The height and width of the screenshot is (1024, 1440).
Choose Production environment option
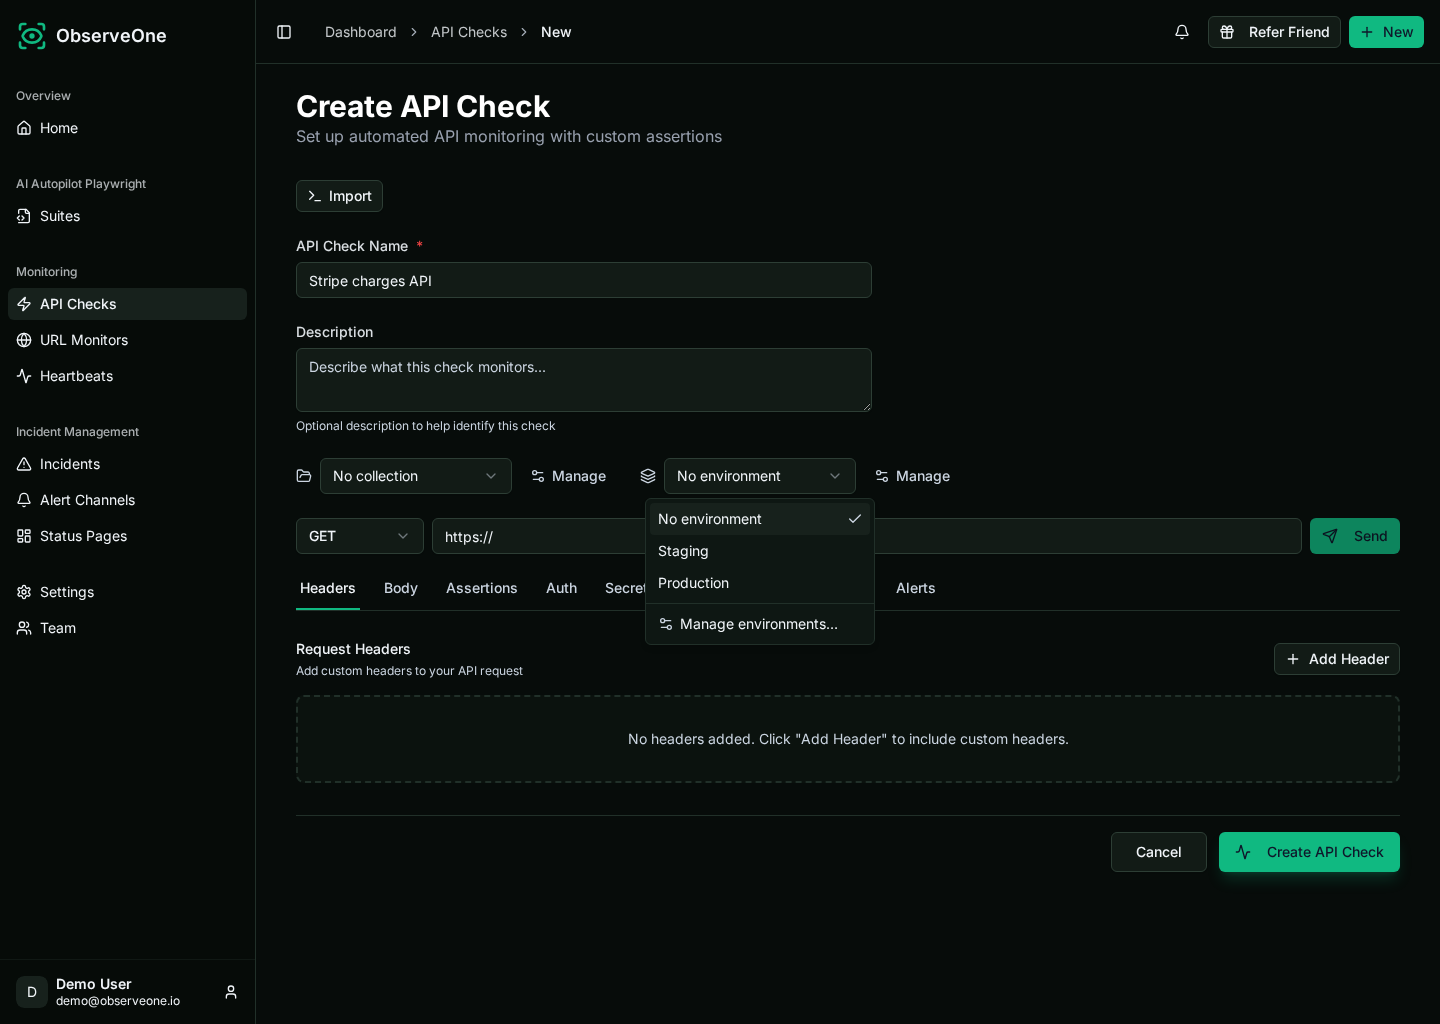[760, 583]
